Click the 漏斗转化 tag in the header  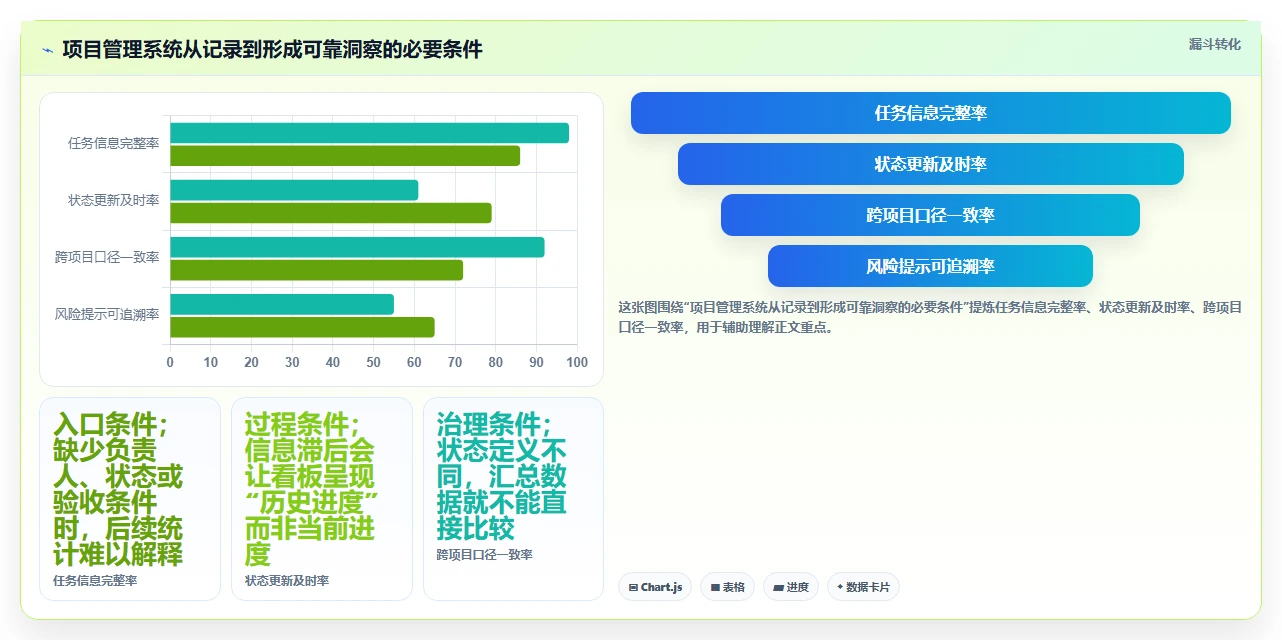tap(1214, 44)
